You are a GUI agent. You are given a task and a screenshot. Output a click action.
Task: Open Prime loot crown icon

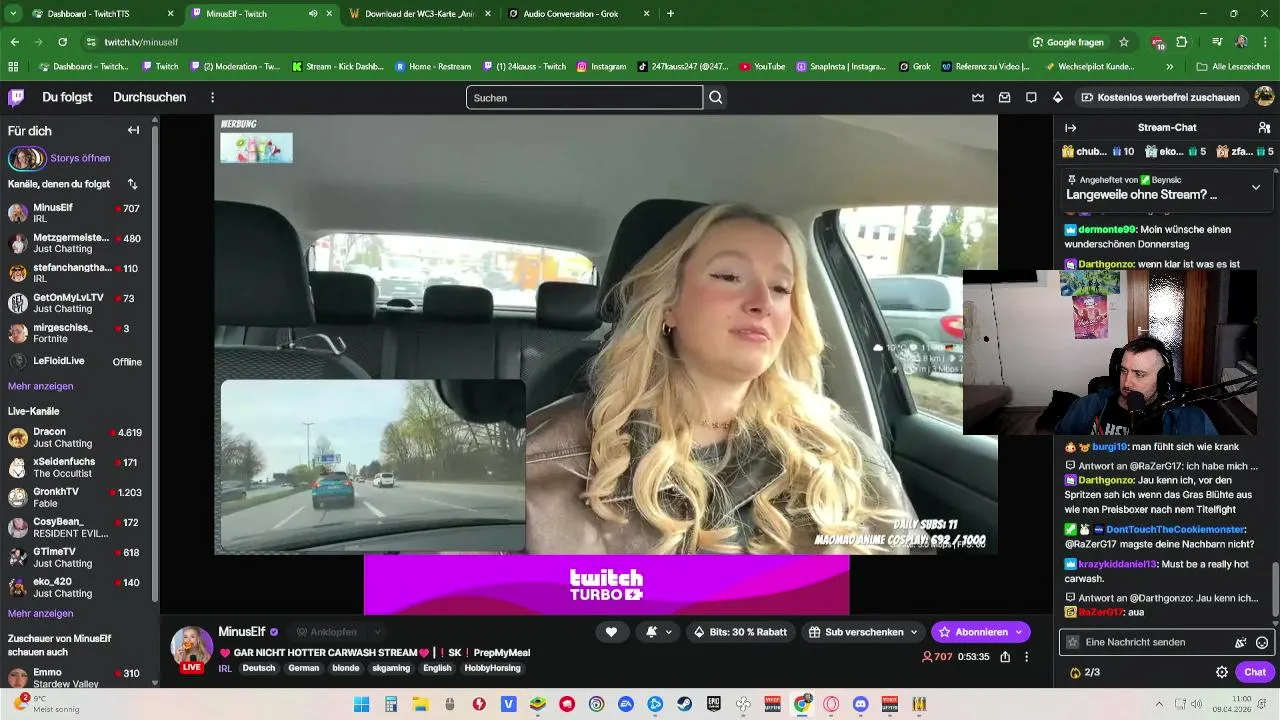tap(978, 97)
